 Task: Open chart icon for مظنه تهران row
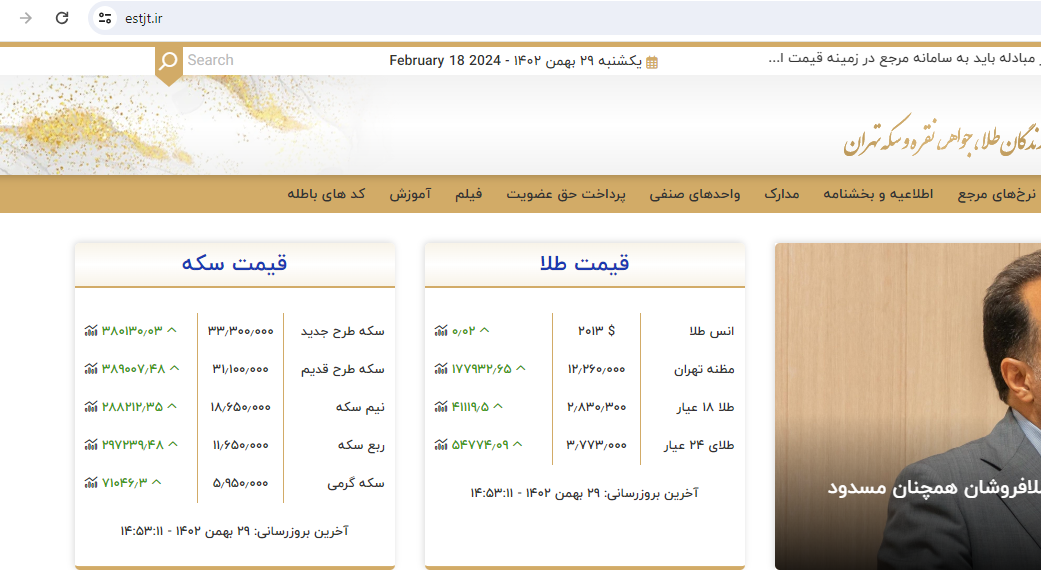tap(441, 369)
